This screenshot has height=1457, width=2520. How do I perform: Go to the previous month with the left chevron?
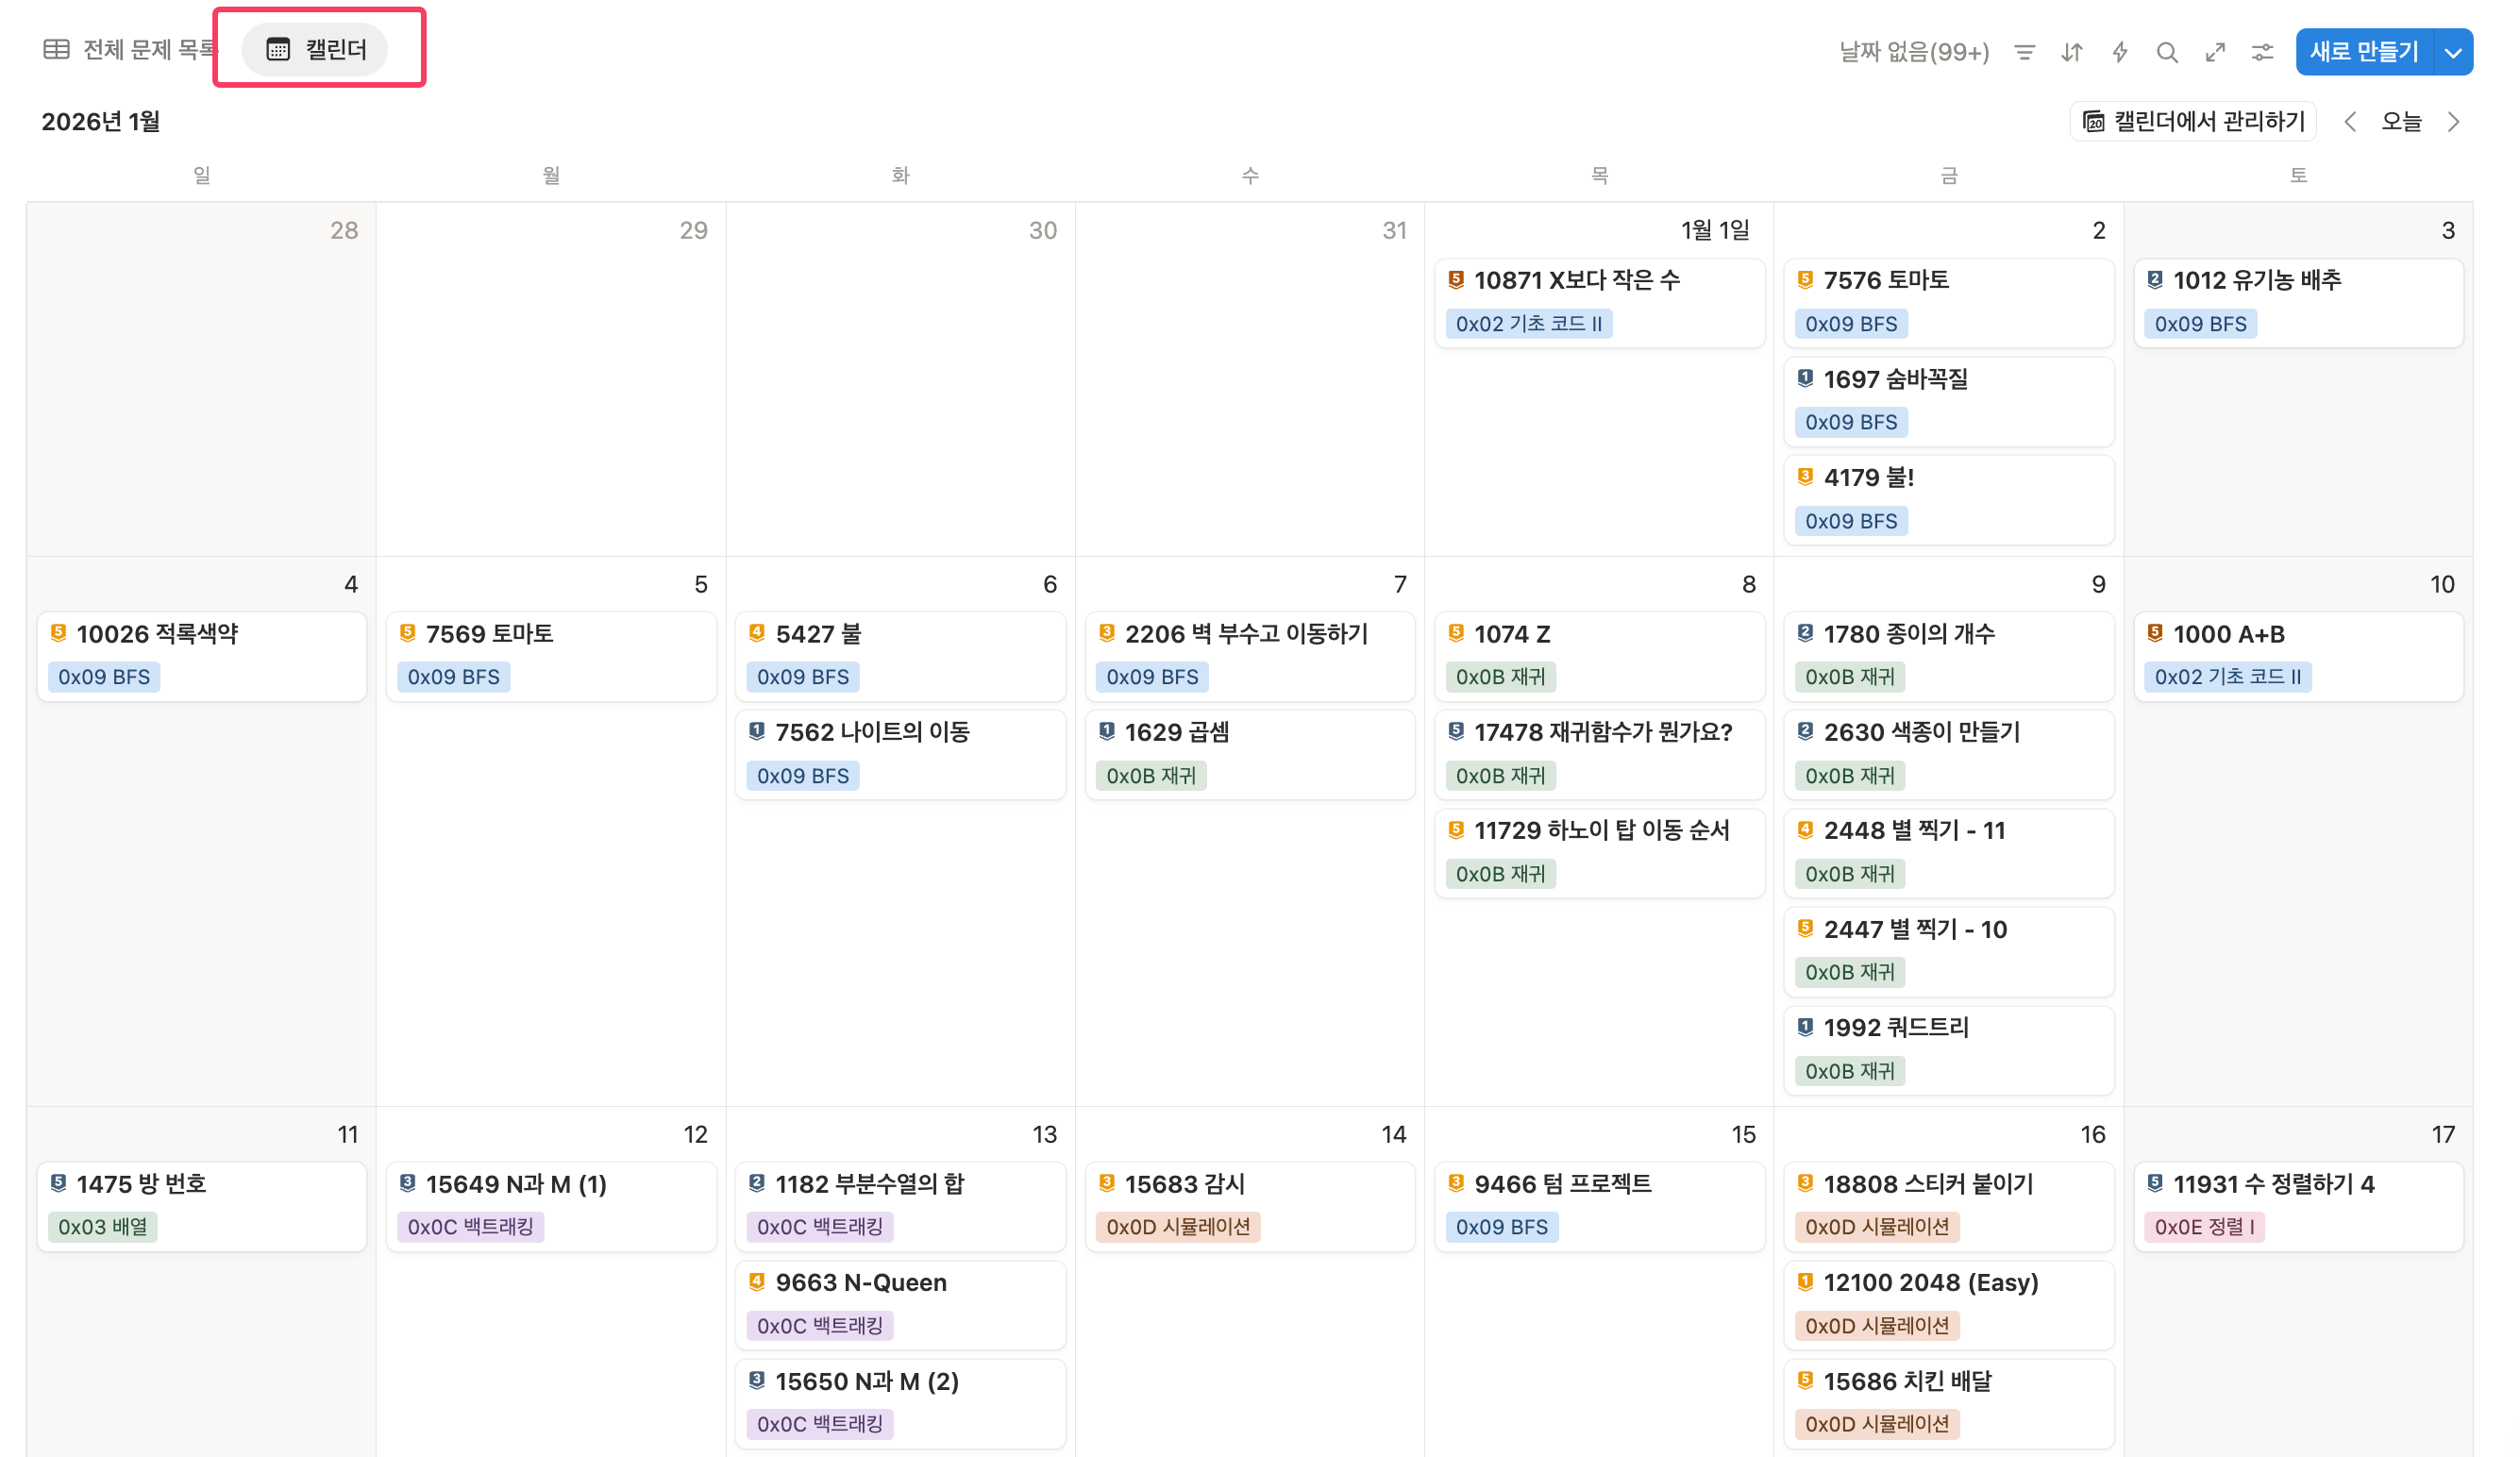(2350, 122)
